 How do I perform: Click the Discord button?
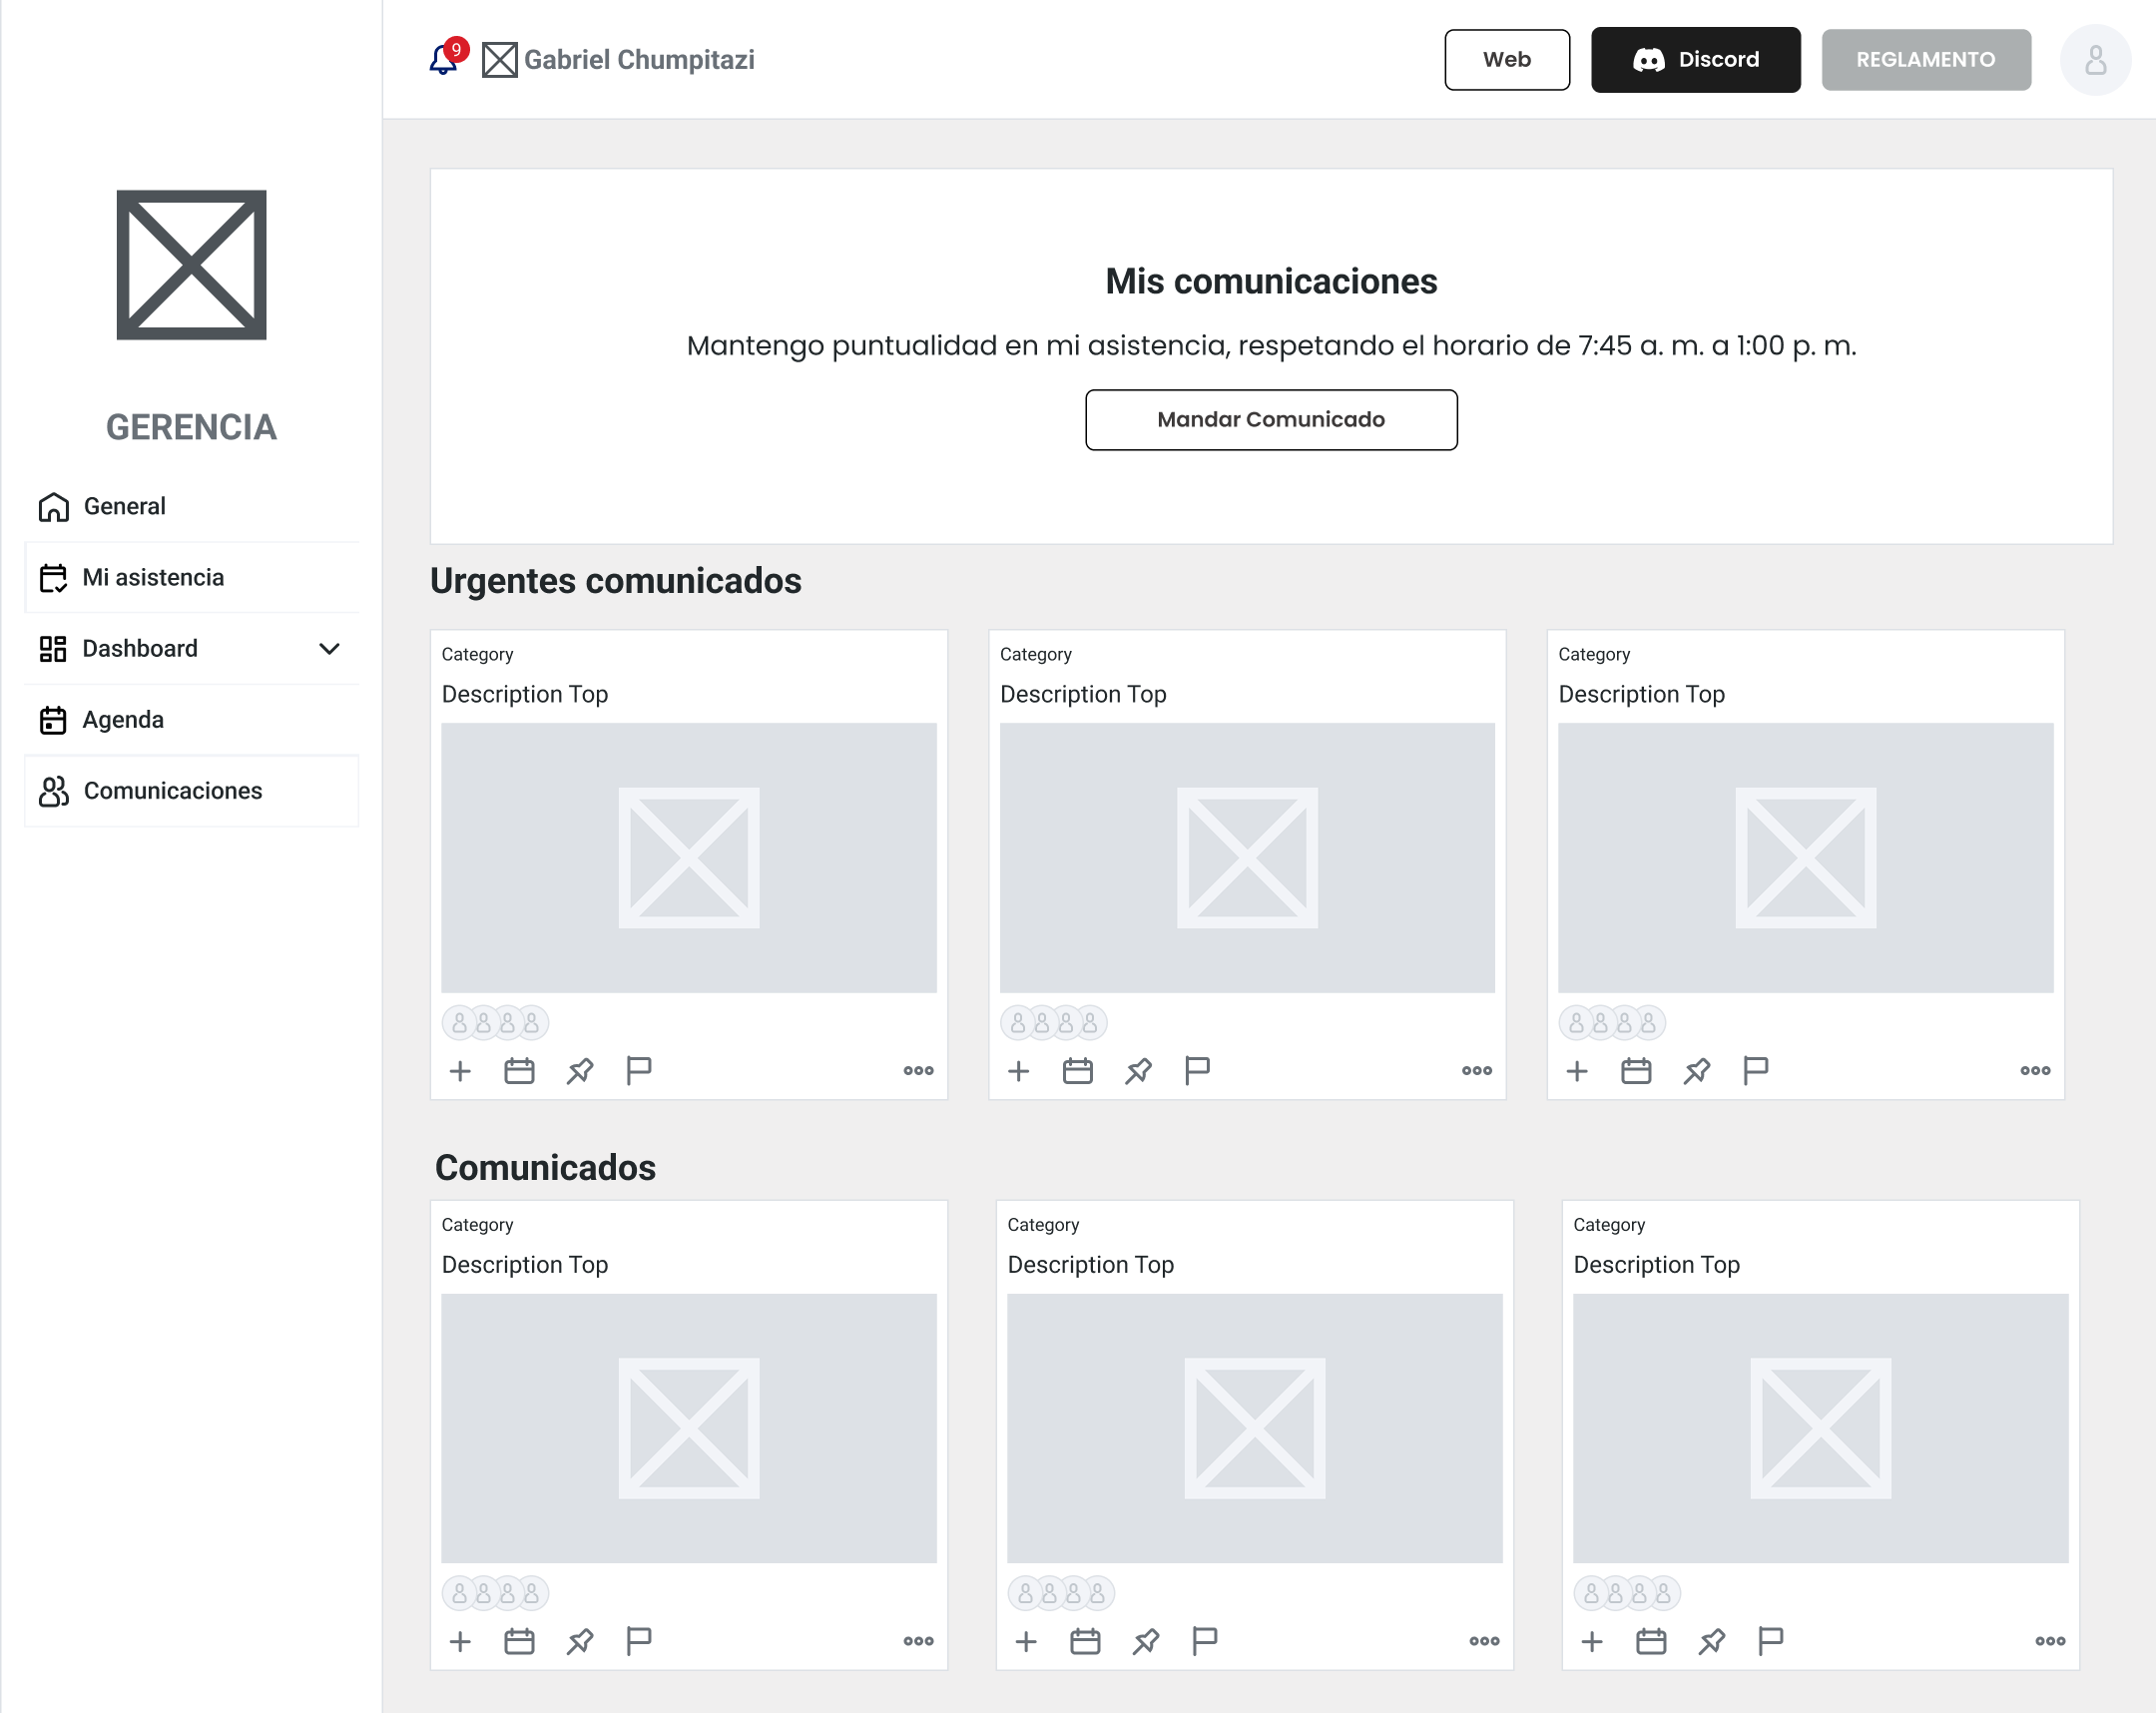point(1695,60)
